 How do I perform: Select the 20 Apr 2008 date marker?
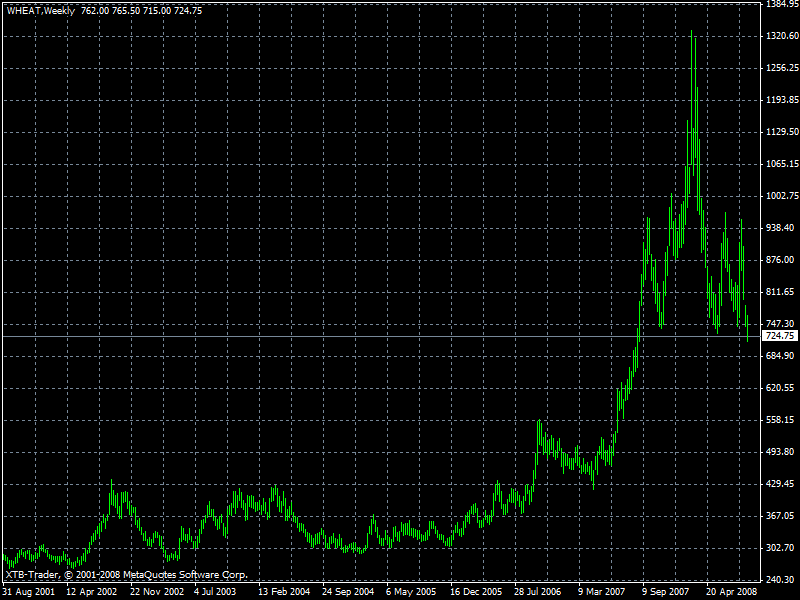(732, 592)
